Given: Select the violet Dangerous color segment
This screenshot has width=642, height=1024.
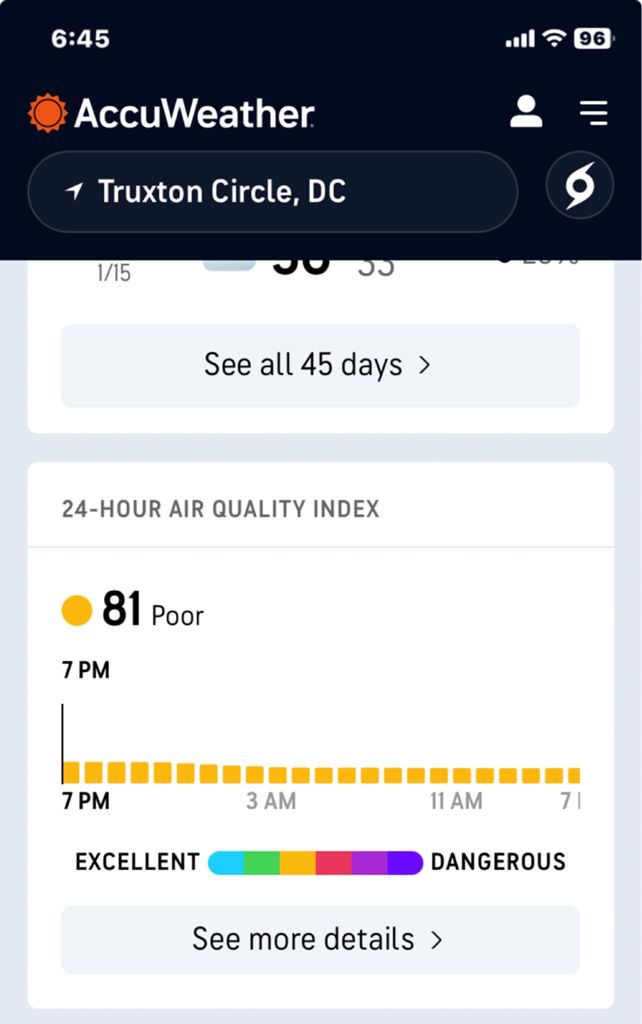Looking at the screenshot, I should (405, 863).
